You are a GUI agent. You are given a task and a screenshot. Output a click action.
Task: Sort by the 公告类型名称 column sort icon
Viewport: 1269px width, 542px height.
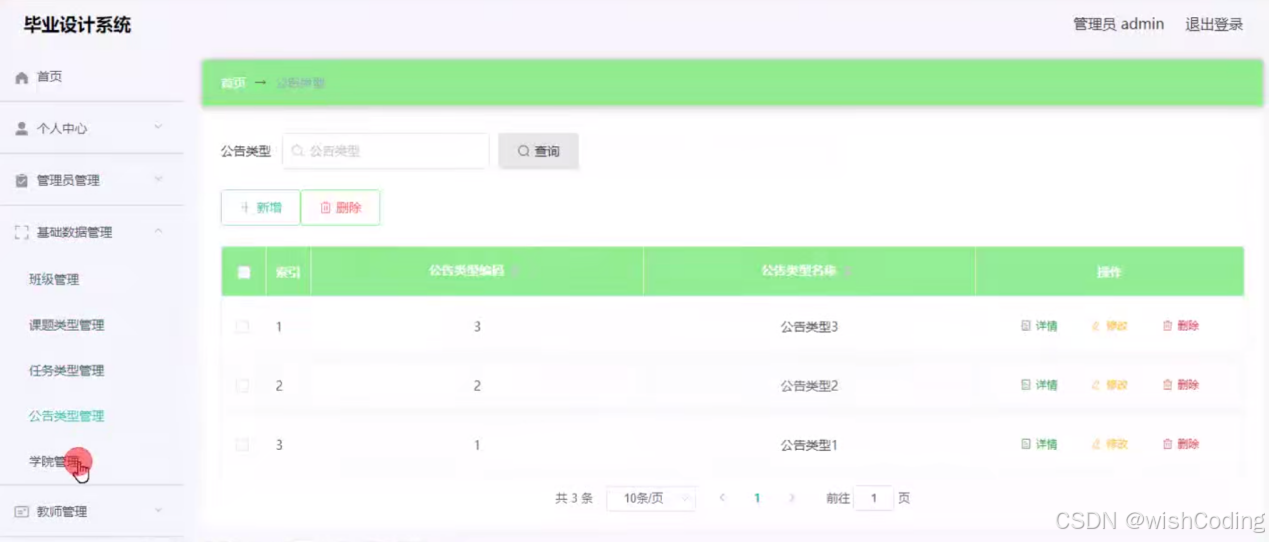[848, 272]
